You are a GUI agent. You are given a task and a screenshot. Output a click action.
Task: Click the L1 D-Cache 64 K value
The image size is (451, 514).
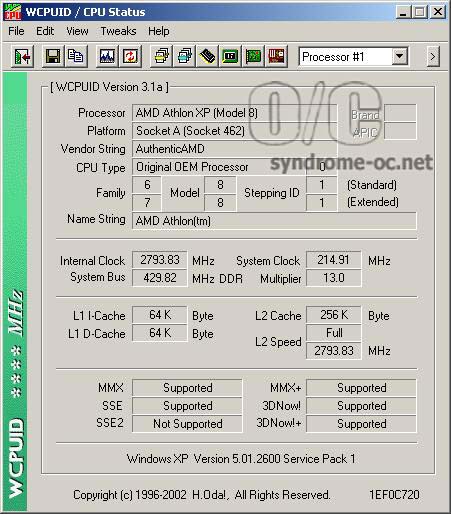pyautogui.click(x=160, y=333)
